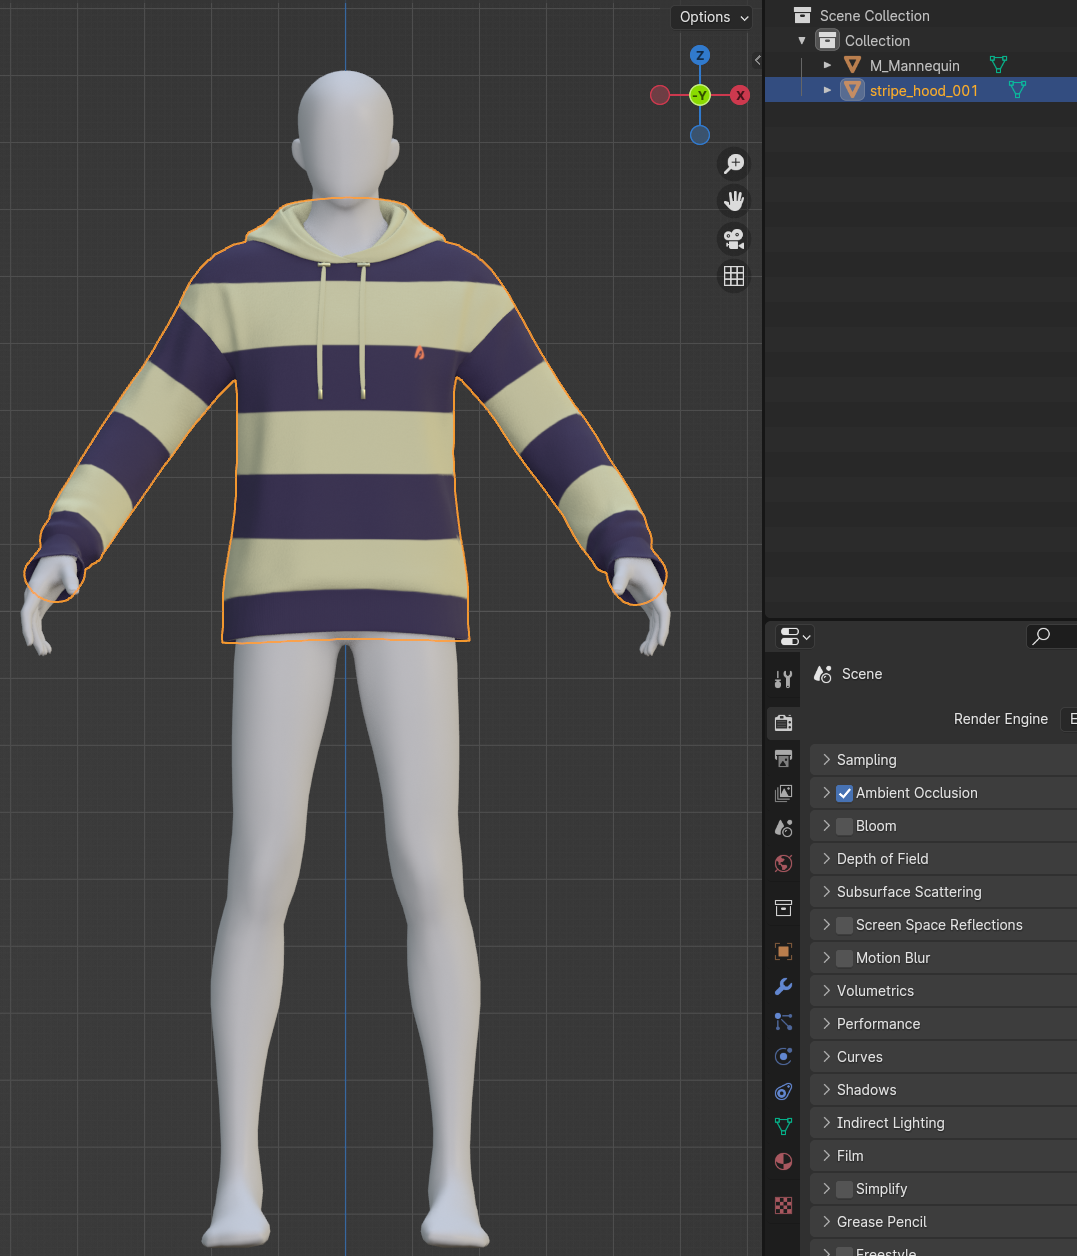Expand the M_Mannequin tree item

(x=827, y=65)
